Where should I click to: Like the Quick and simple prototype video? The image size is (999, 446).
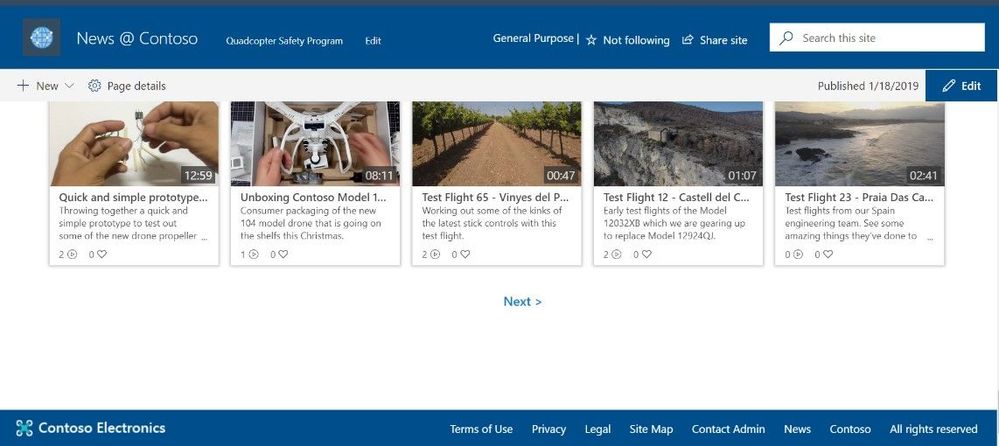click(x=101, y=254)
